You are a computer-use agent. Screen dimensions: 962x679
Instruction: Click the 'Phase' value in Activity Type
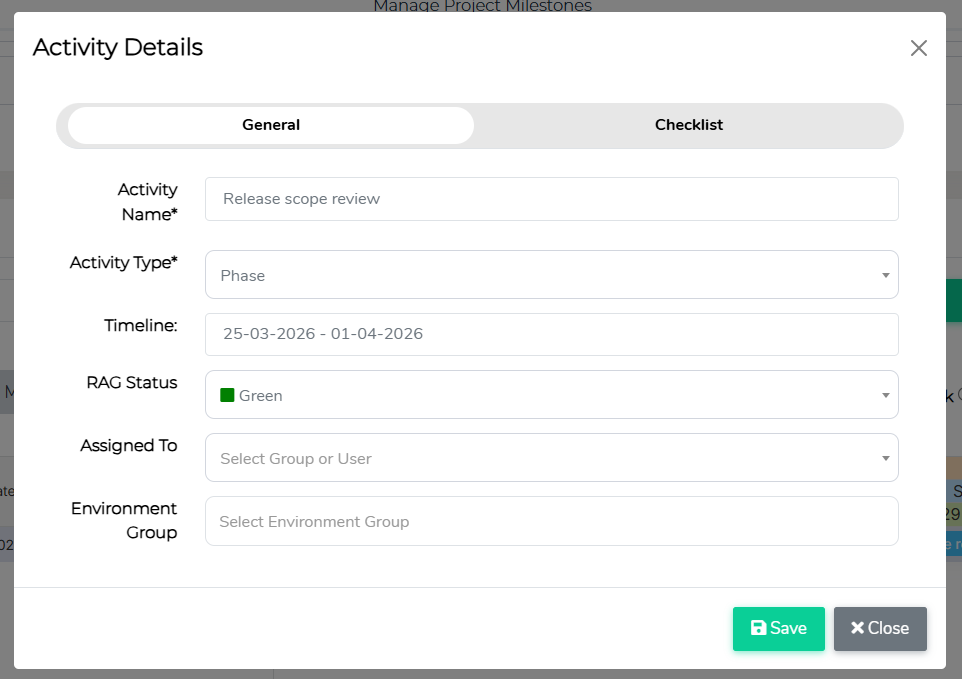[243, 275]
